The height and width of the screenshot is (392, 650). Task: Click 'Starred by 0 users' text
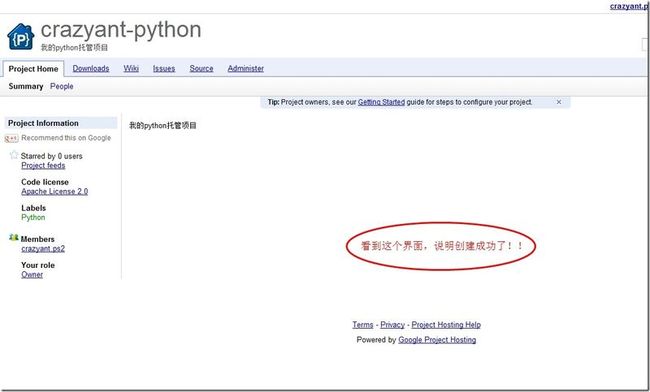[x=52, y=156]
